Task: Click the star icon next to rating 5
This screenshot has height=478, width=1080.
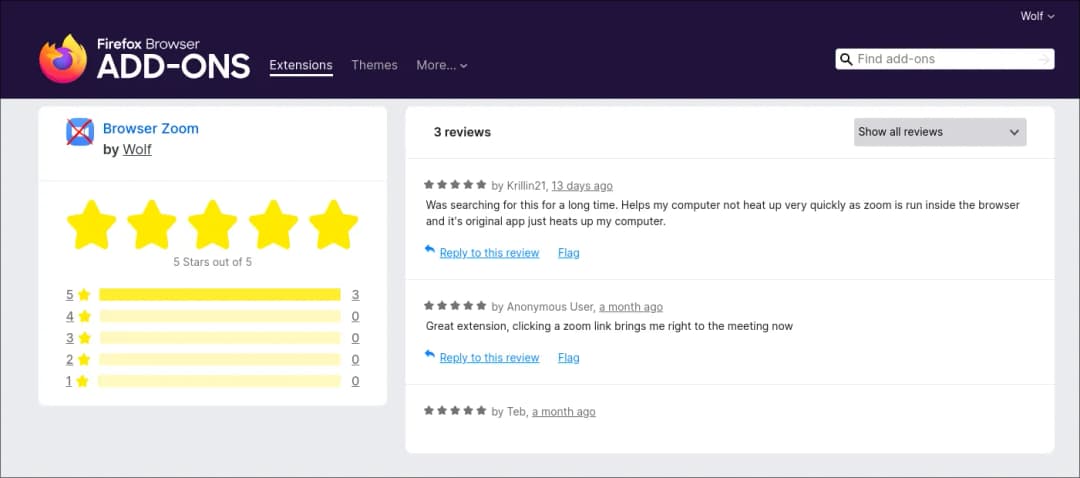Action: point(84,295)
